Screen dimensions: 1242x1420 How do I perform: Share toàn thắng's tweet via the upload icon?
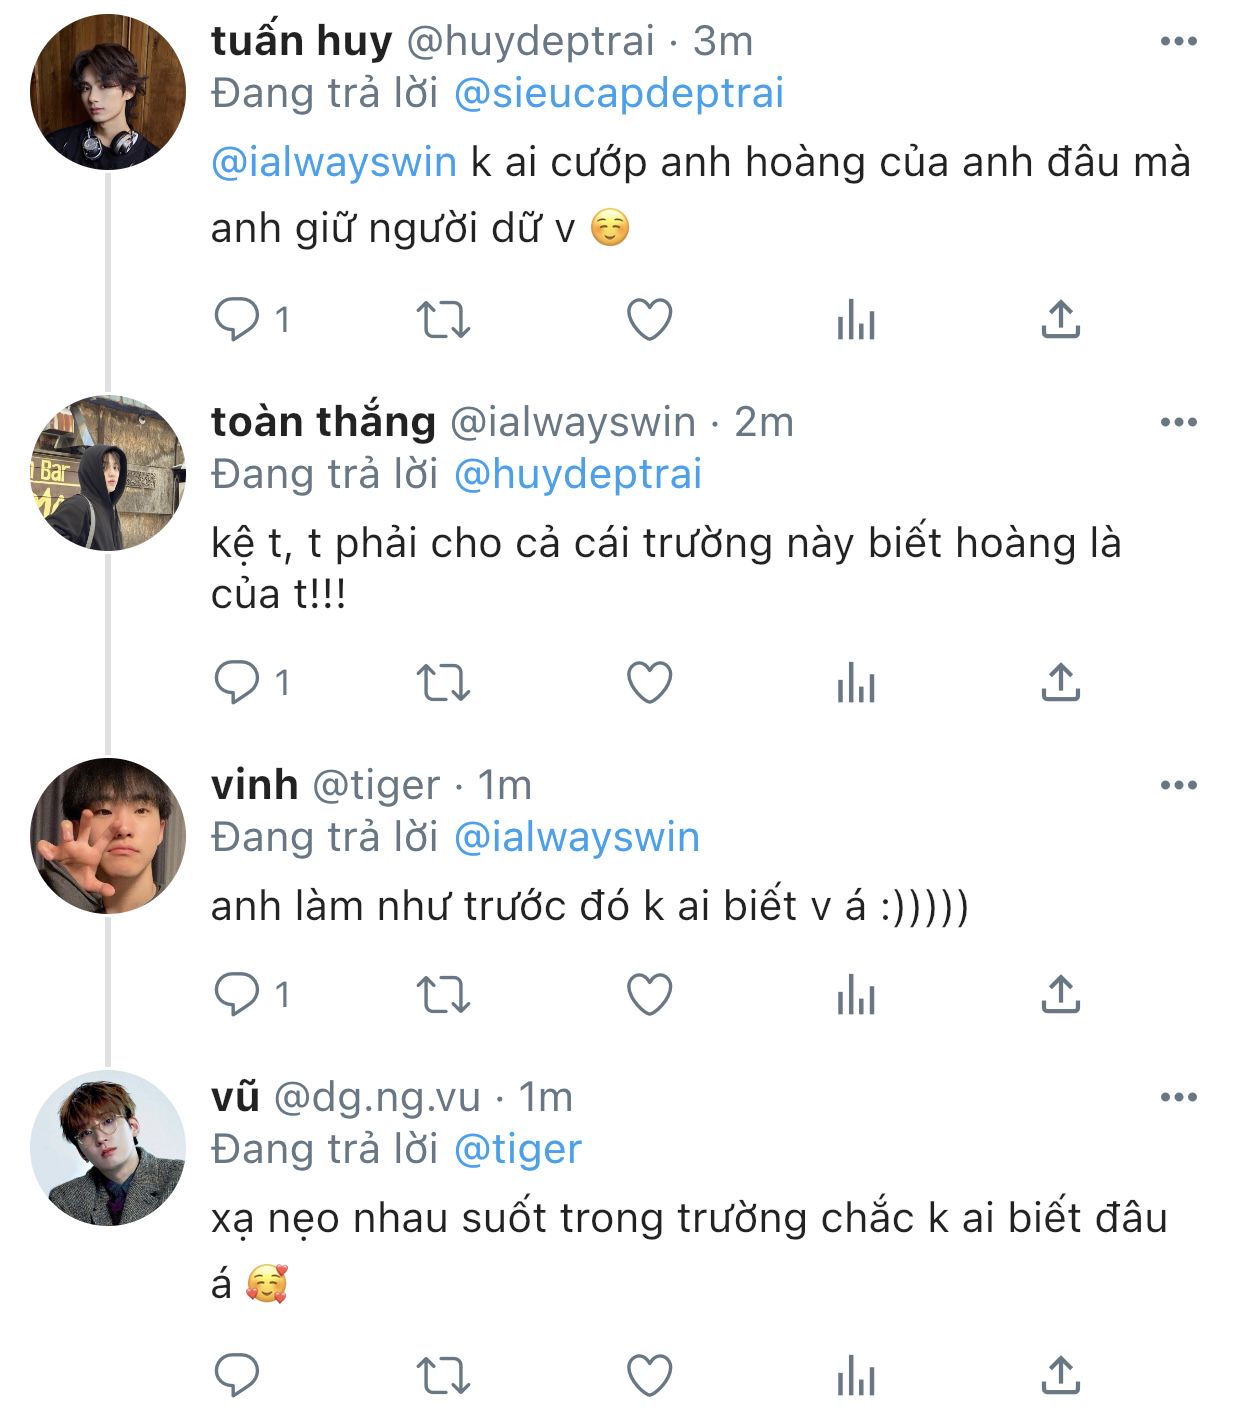[x=1060, y=682]
